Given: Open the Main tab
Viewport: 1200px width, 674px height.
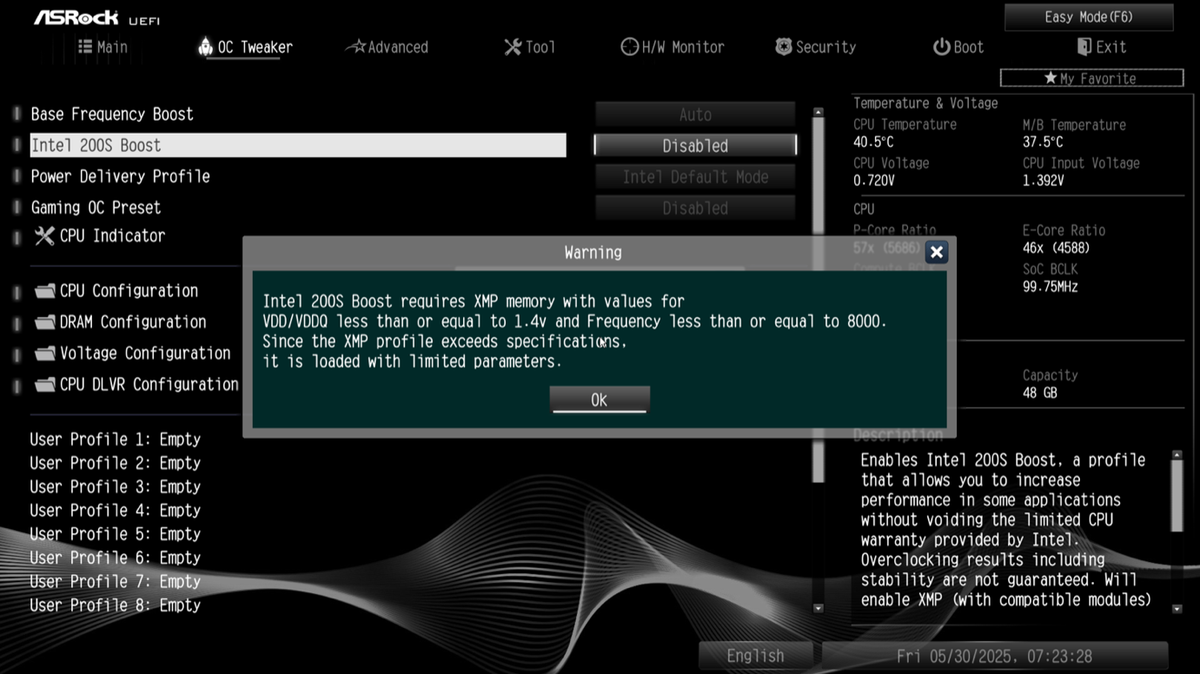Looking at the screenshot, I should [x=103, y=47].
